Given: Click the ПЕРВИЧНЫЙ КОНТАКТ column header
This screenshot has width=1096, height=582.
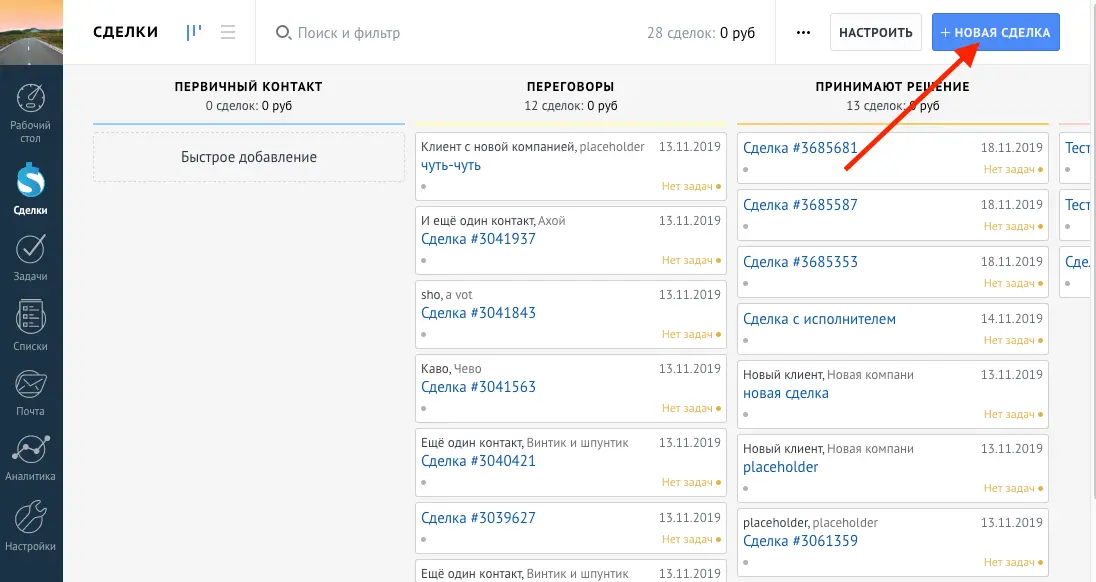Looking at the screenshot, I should click(x=248, y=87).
